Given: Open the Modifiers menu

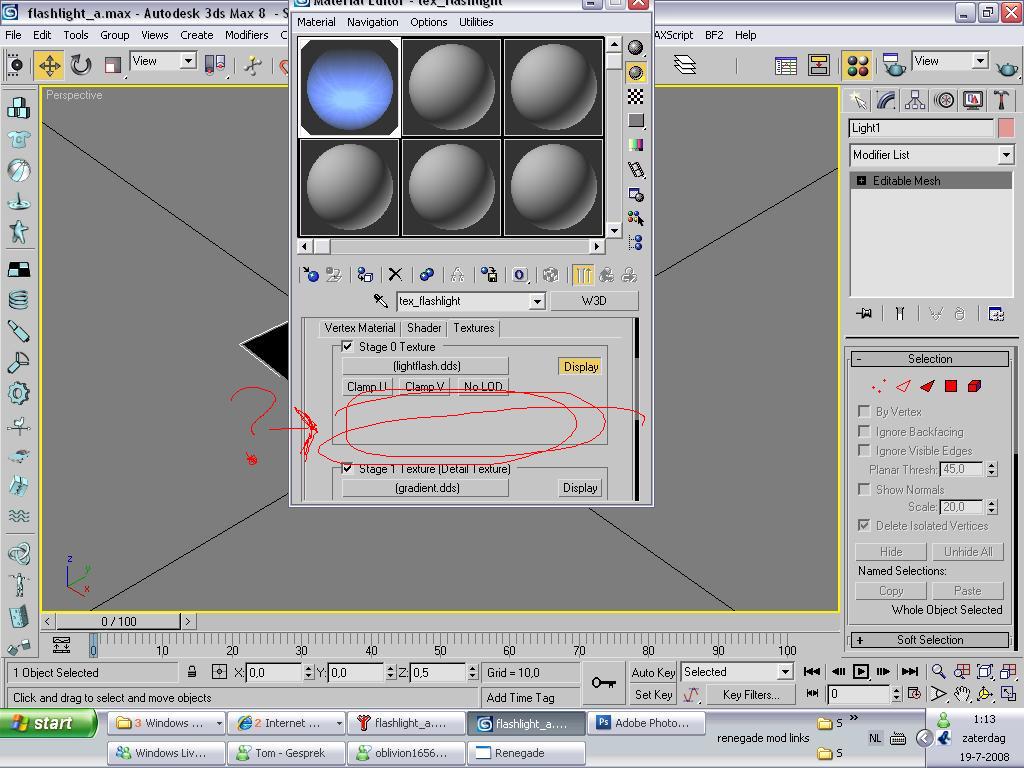Looking at the screenshot, I should coord(246,34).
